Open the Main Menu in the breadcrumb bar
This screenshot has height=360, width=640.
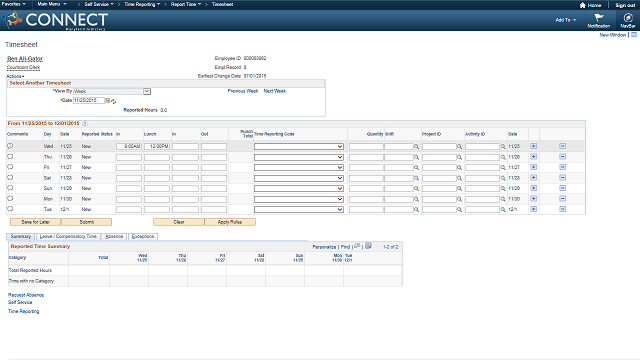point(52,4)
